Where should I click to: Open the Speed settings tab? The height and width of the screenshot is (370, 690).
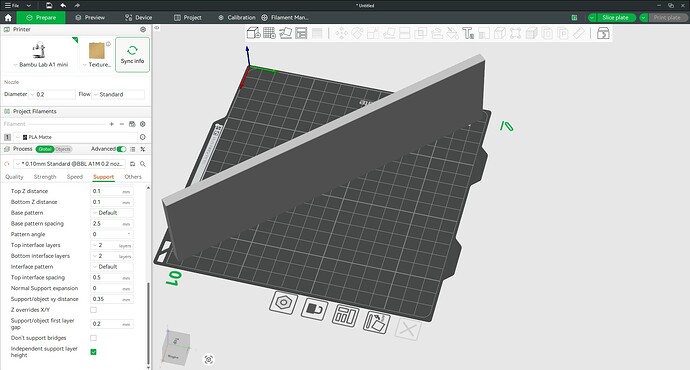point(75,176)
